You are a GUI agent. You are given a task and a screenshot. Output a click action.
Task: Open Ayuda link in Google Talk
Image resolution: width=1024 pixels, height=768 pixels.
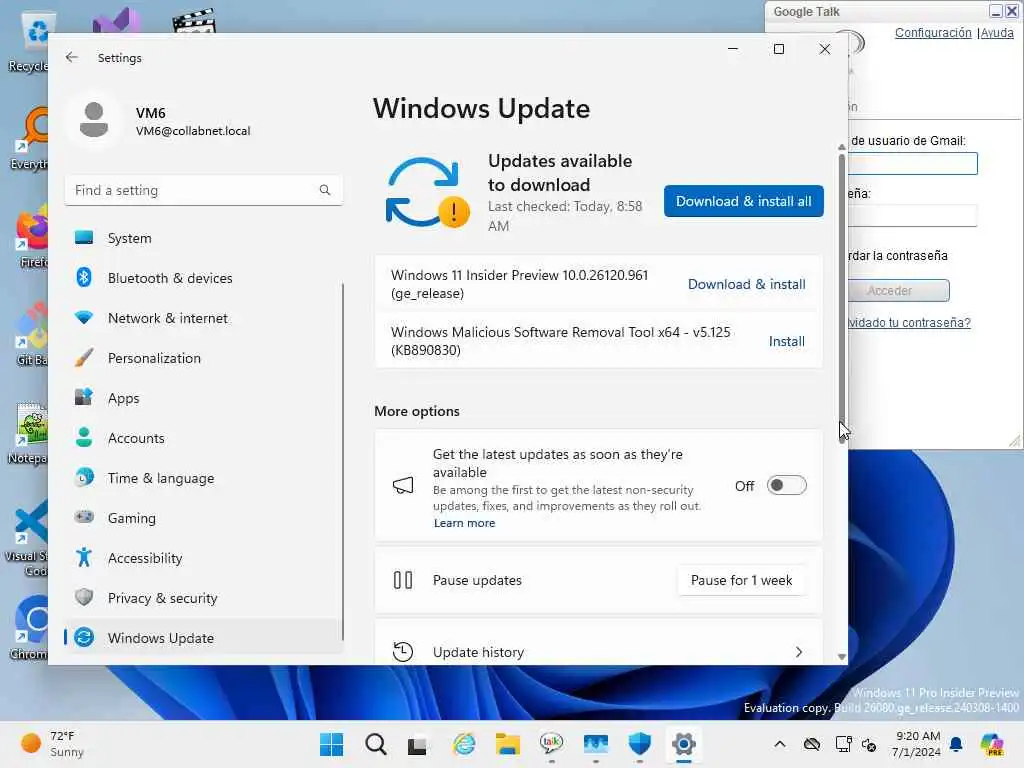pyautogui.click(x=997, y=33)
